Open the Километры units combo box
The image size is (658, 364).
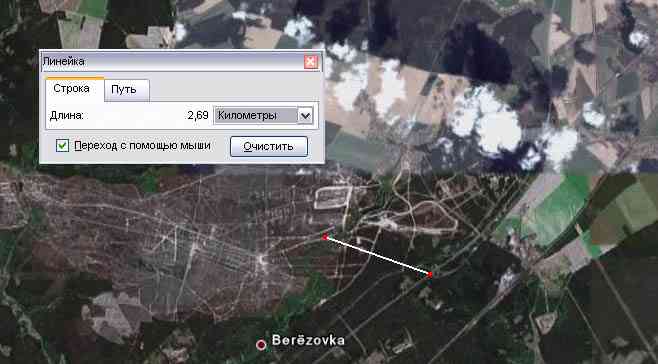pyautogui.click(x=264, y=115)
